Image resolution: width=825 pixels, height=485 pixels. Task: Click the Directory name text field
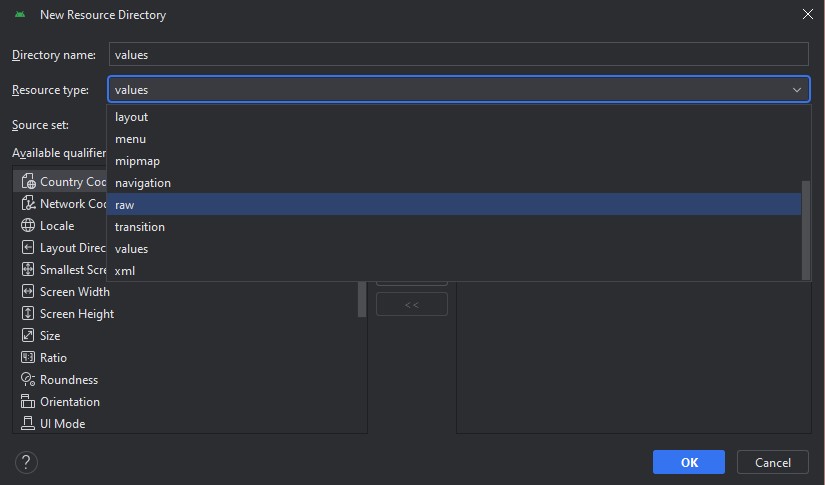(458, 55)
